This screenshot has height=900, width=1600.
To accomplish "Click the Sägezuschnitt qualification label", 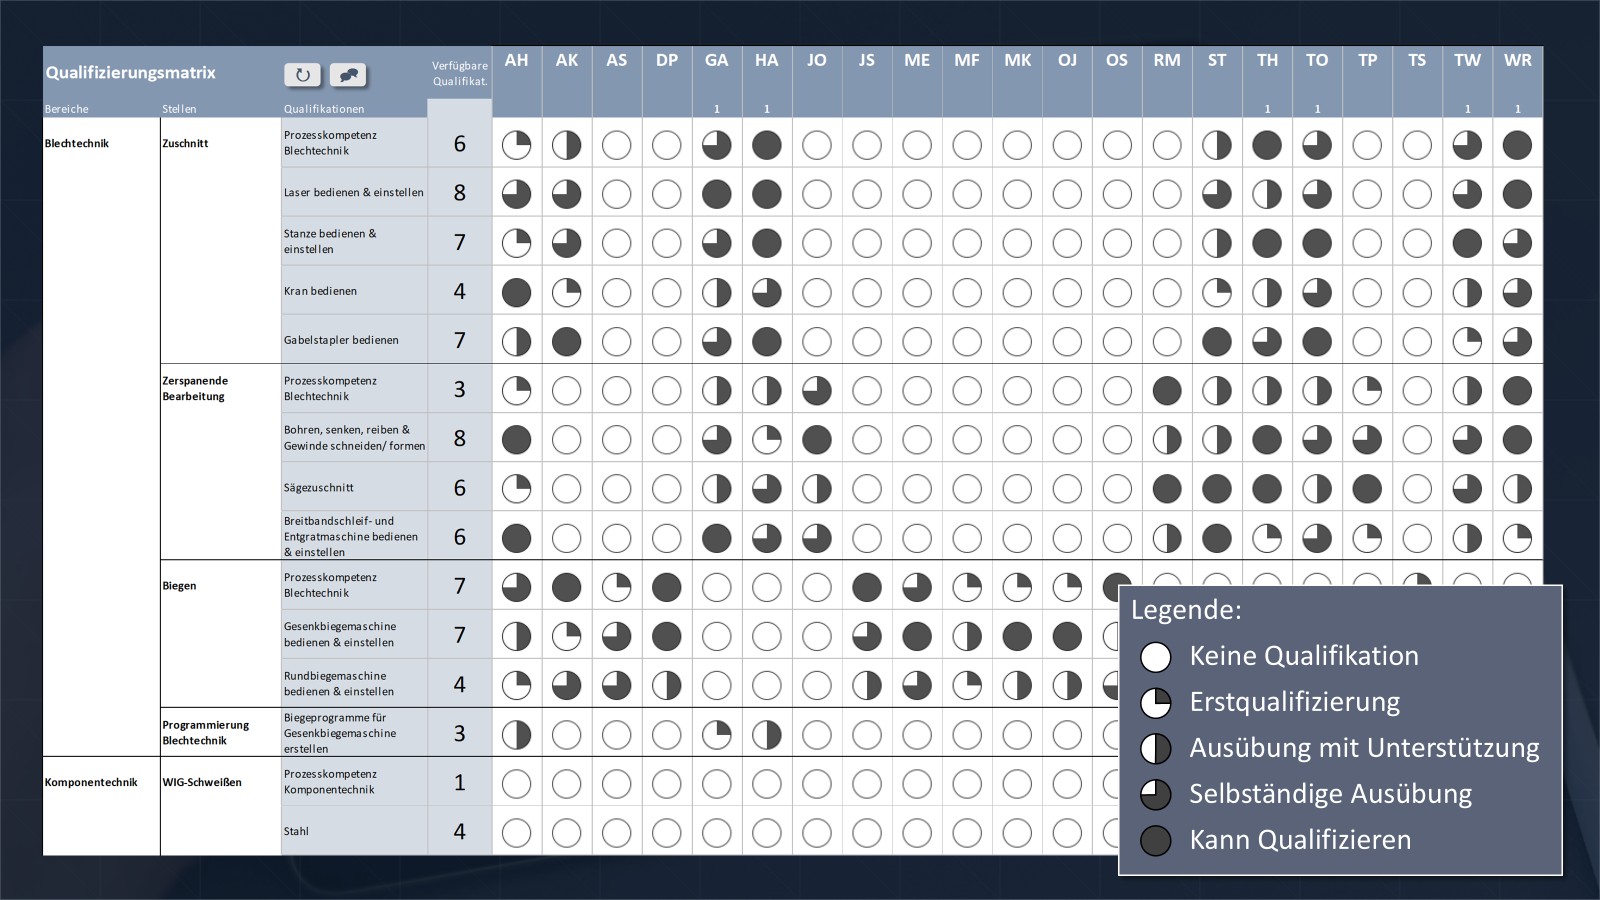I will [318, 488].
